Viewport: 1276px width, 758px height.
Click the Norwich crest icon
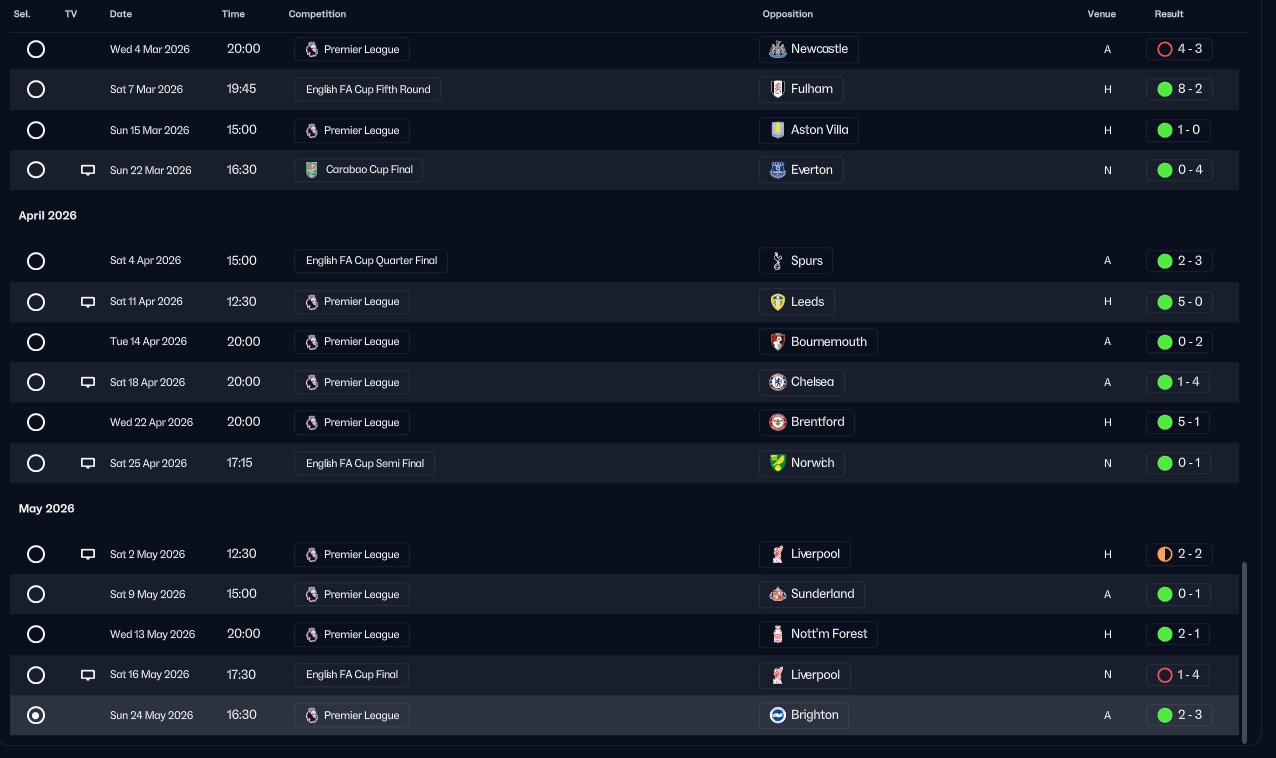[777, 463]
